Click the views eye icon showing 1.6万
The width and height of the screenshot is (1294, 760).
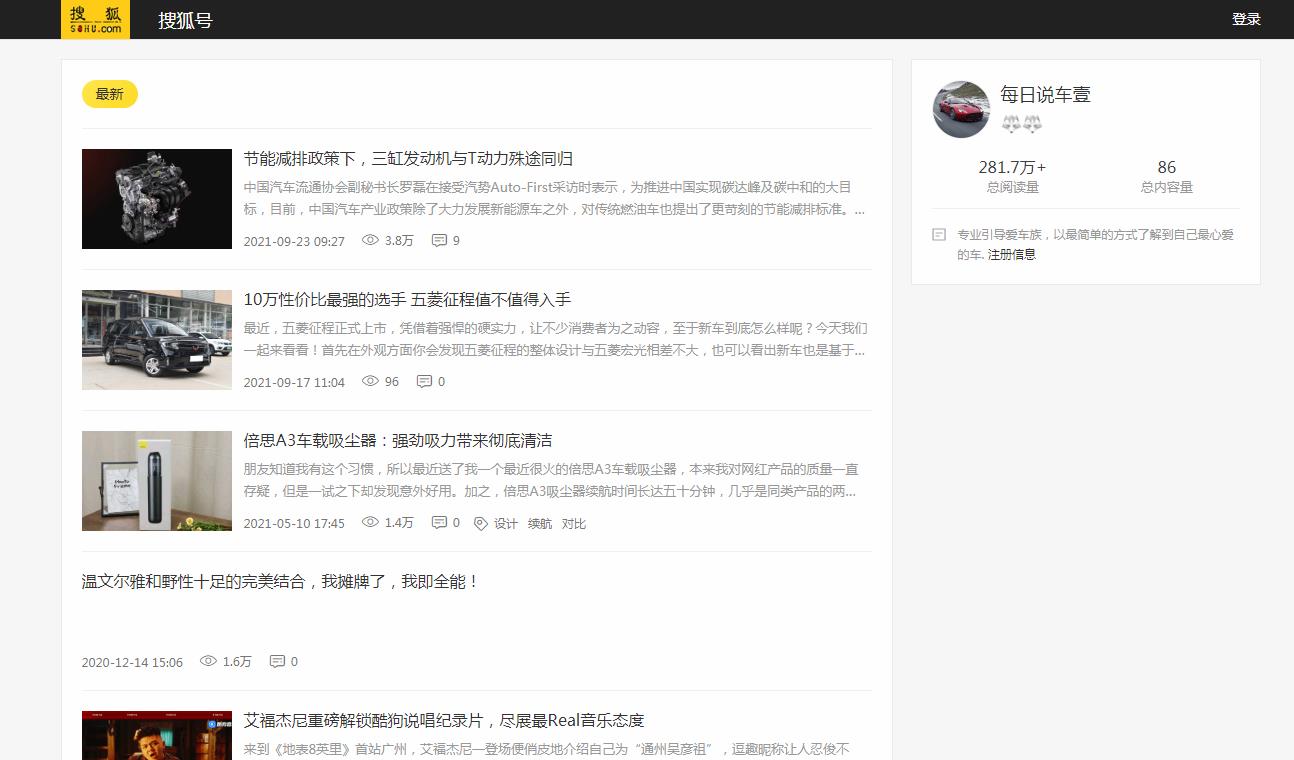click(208, 661)
